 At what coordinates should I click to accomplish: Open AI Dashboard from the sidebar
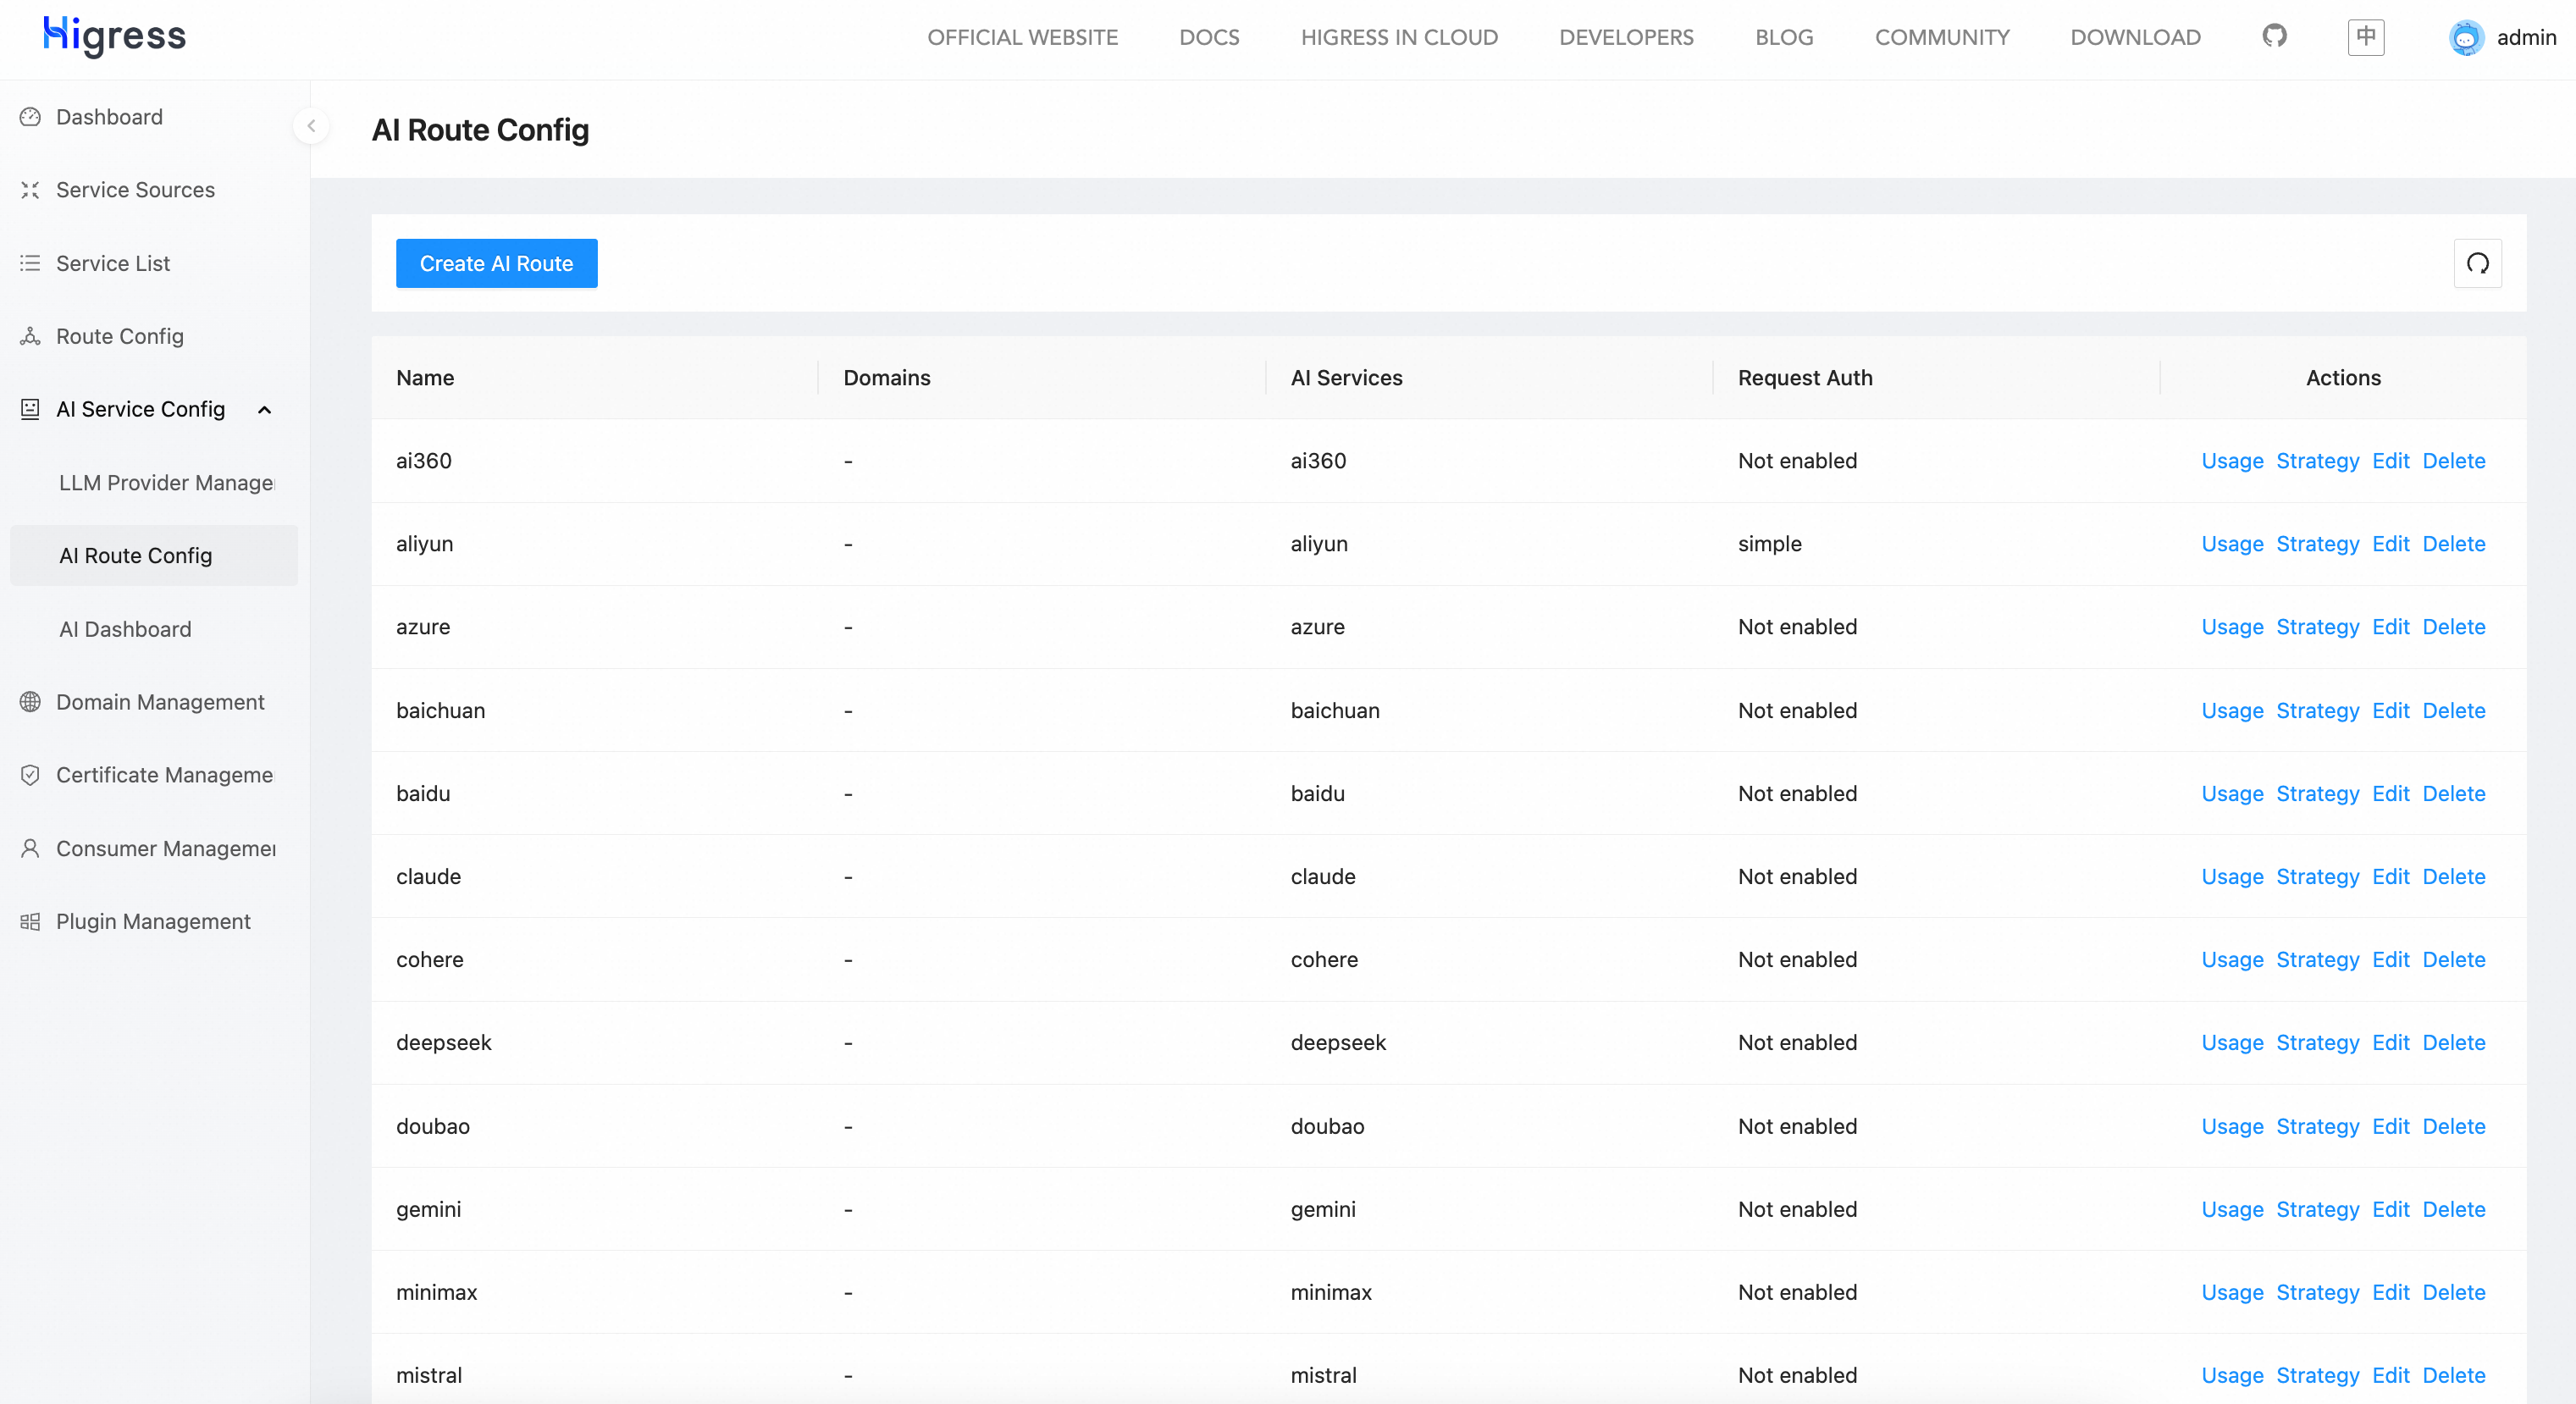[125, 629]
